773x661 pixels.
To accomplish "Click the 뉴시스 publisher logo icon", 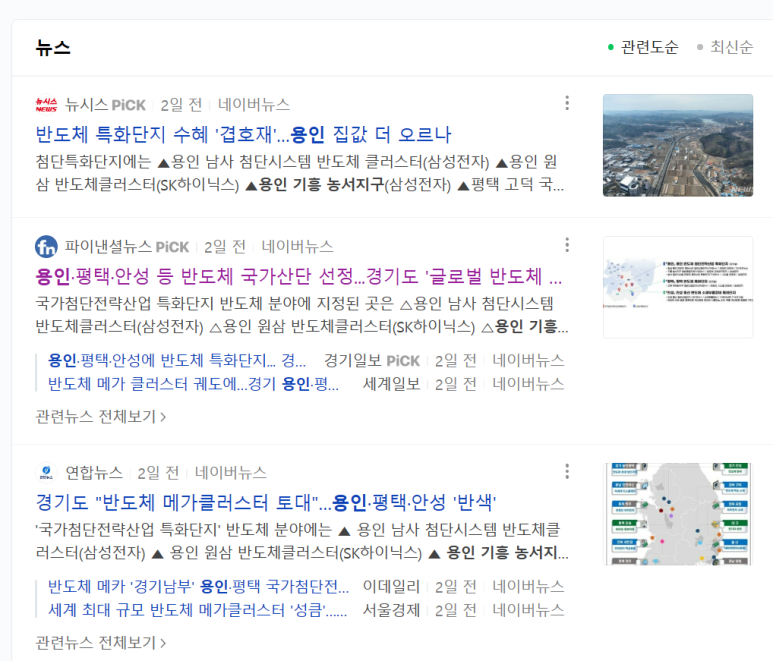I will pos(46,104).
